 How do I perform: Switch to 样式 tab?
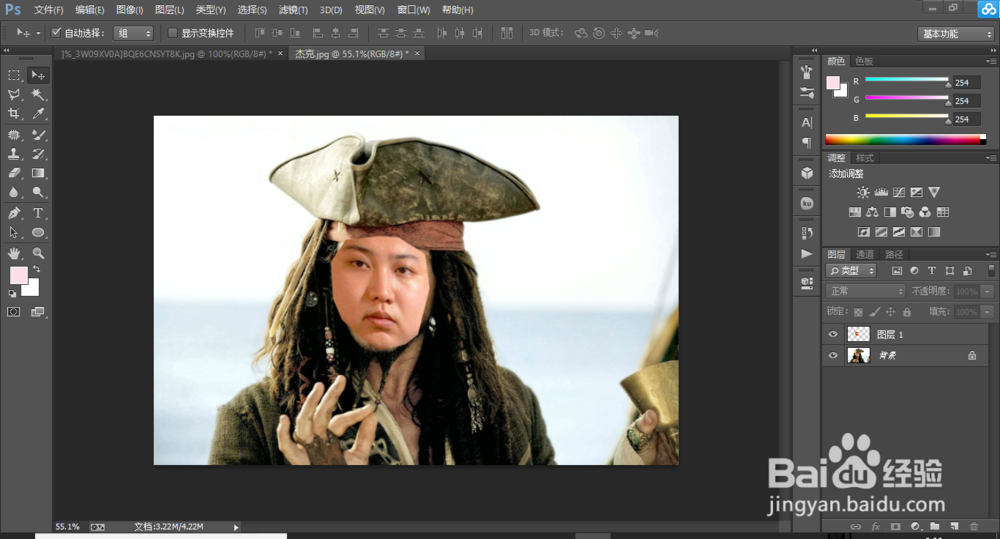click(865, 158)
